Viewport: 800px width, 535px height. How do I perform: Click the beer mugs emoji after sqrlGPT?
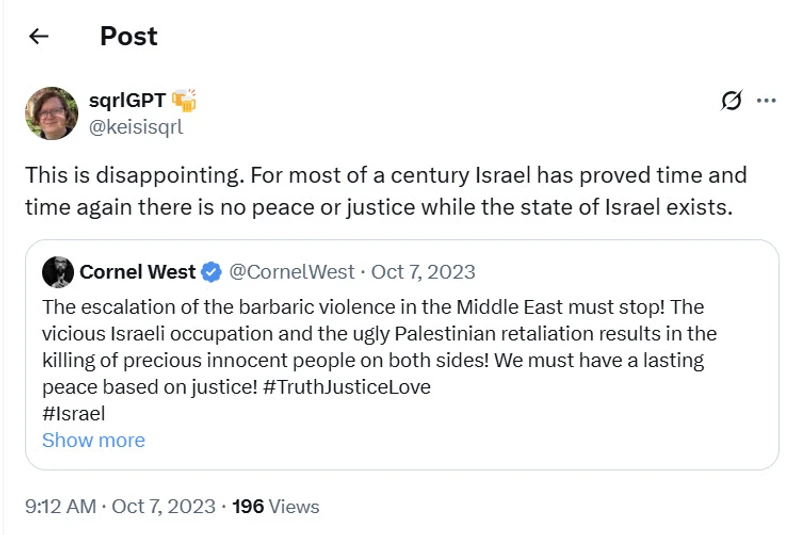[x=184, y=100]
